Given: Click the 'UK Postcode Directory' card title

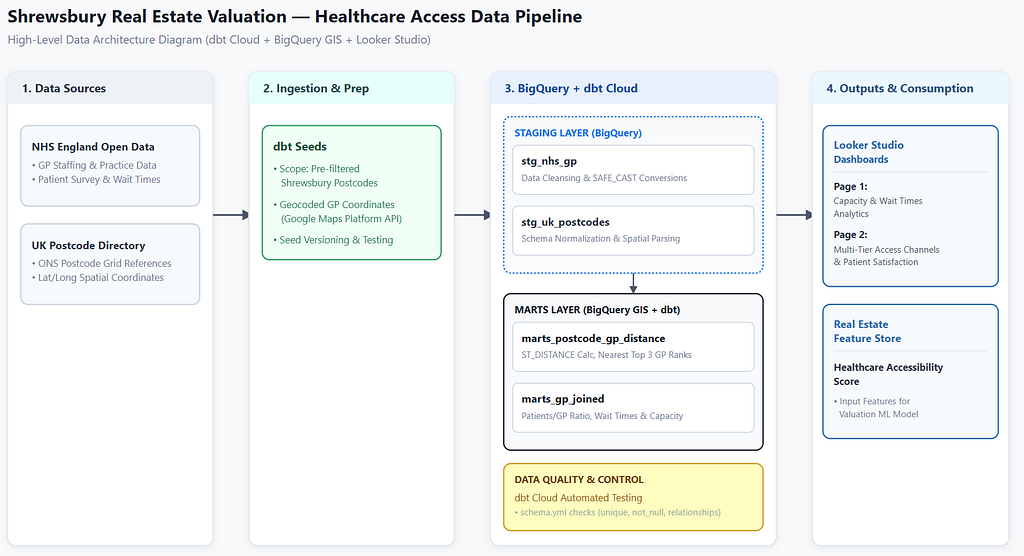Looking at the screenshot, I should (88, 246).
